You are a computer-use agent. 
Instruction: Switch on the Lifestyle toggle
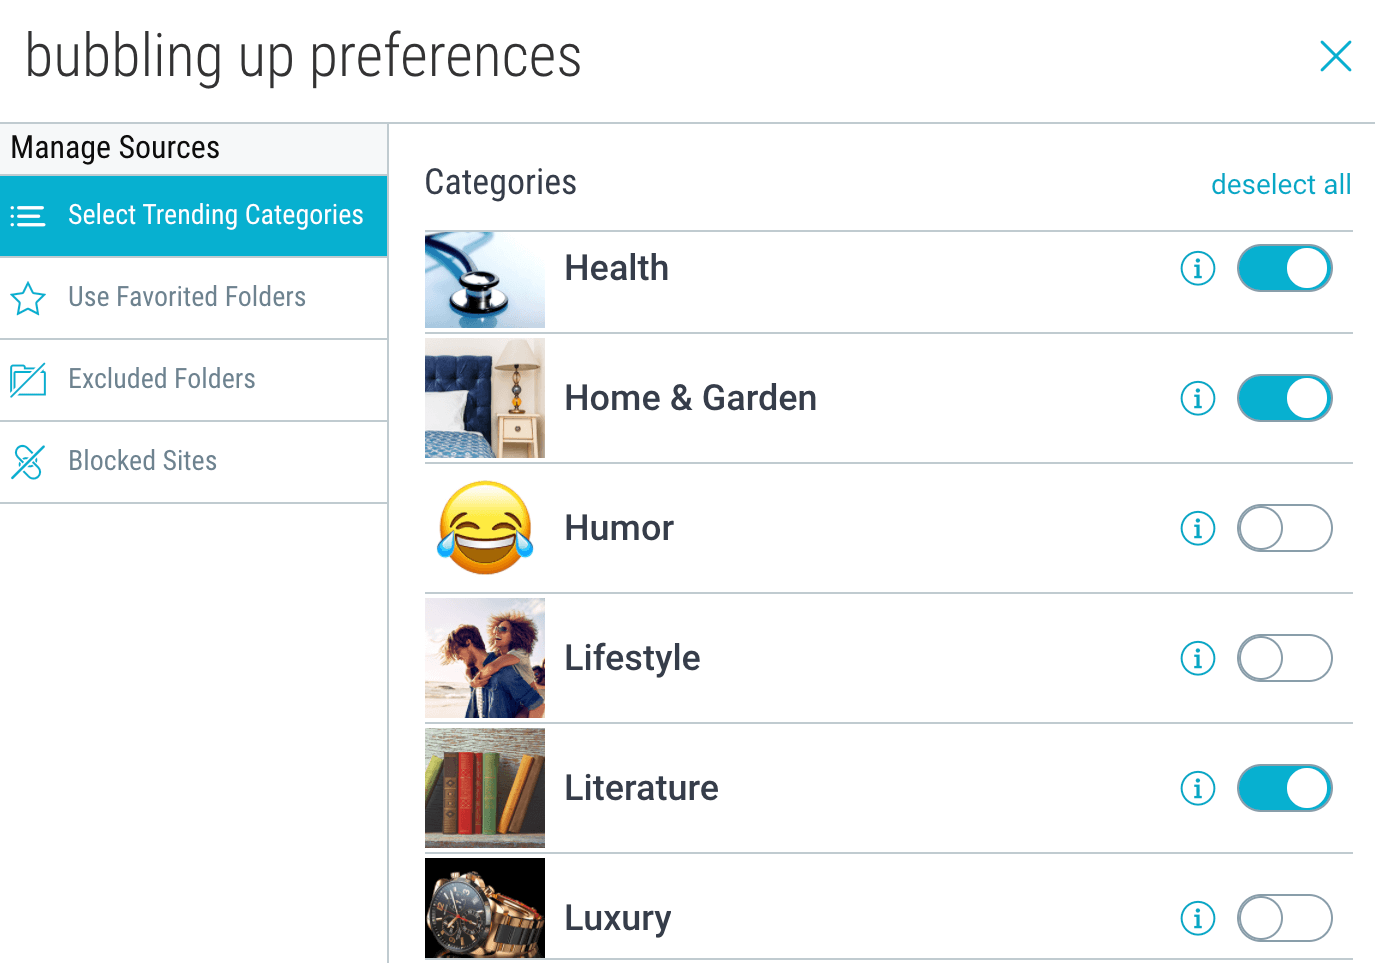[1284, 658]
